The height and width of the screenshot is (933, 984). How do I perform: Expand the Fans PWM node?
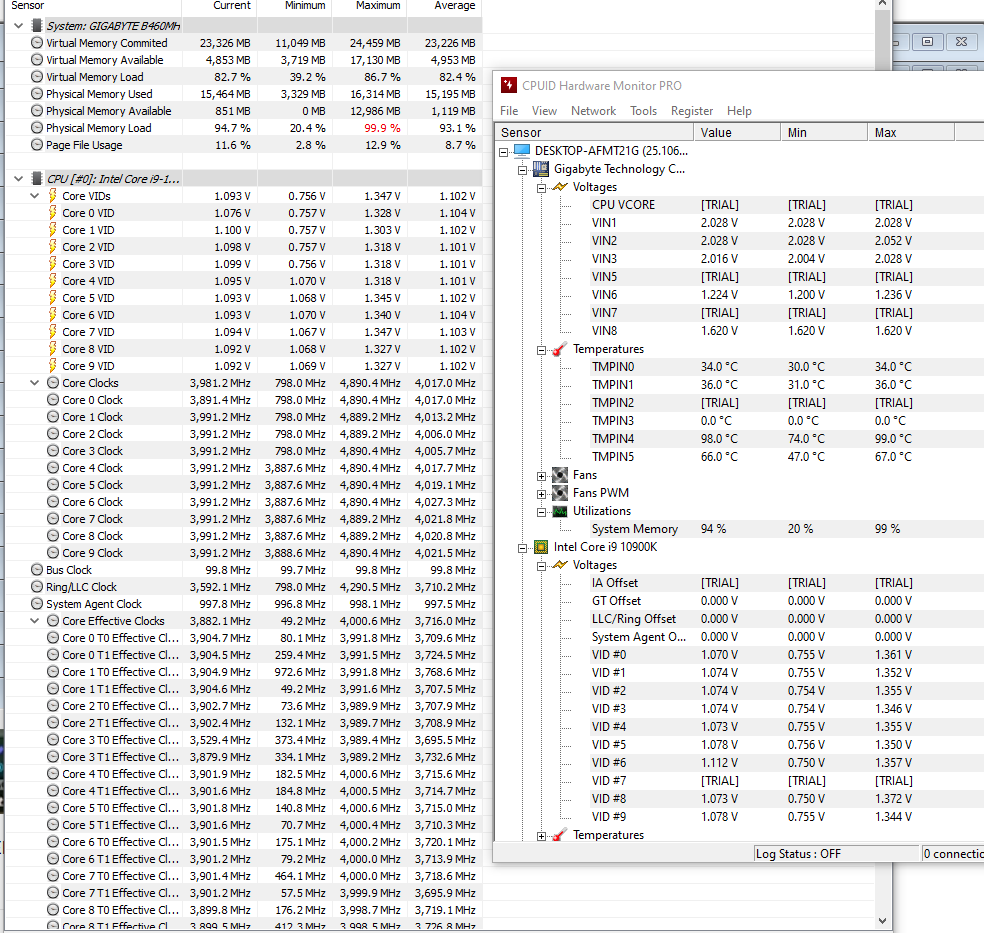pyautogui.click(x=542, y=494)
